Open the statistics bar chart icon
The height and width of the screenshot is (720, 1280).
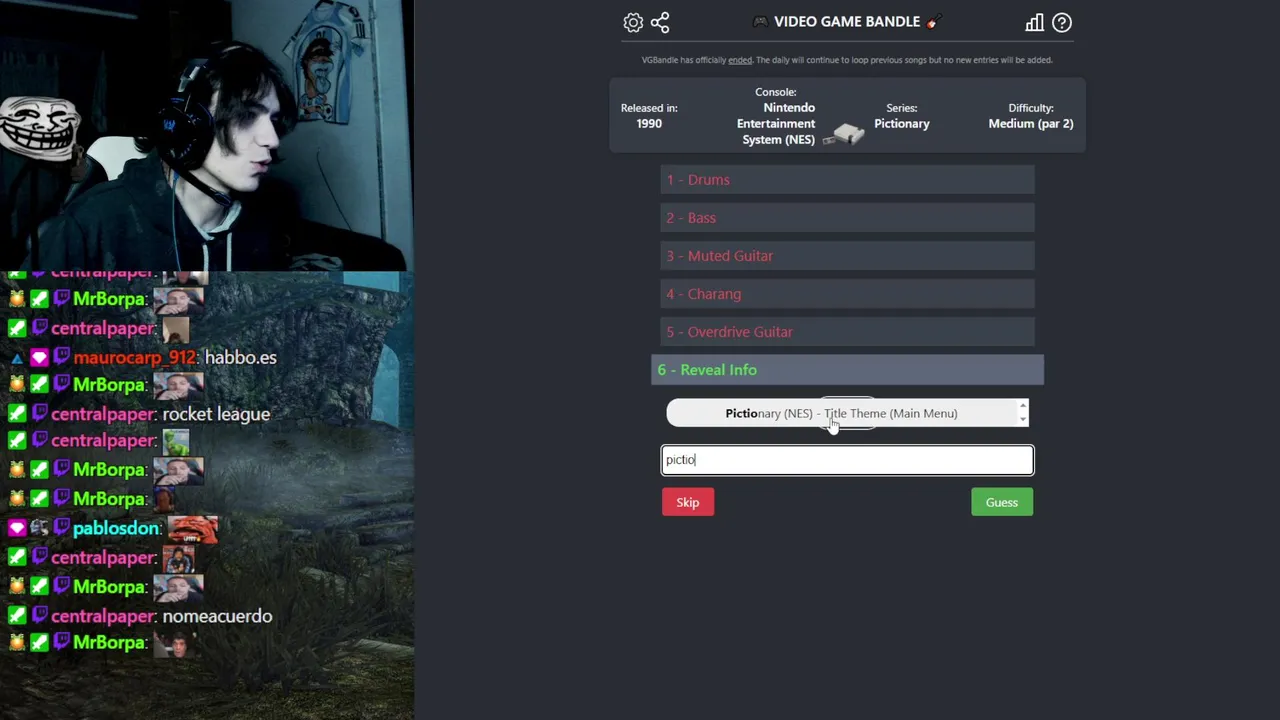click(x=1034, y=22)
